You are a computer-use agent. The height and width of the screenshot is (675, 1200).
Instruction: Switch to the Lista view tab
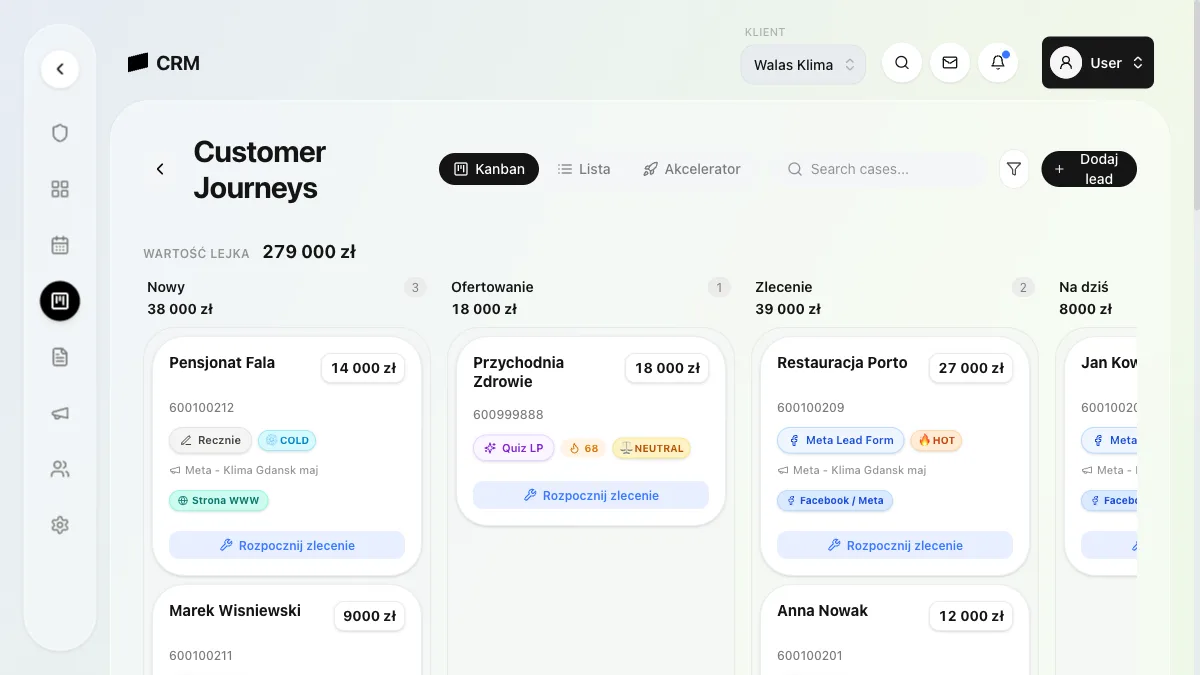pyautogui.click(x=584, y=169)
